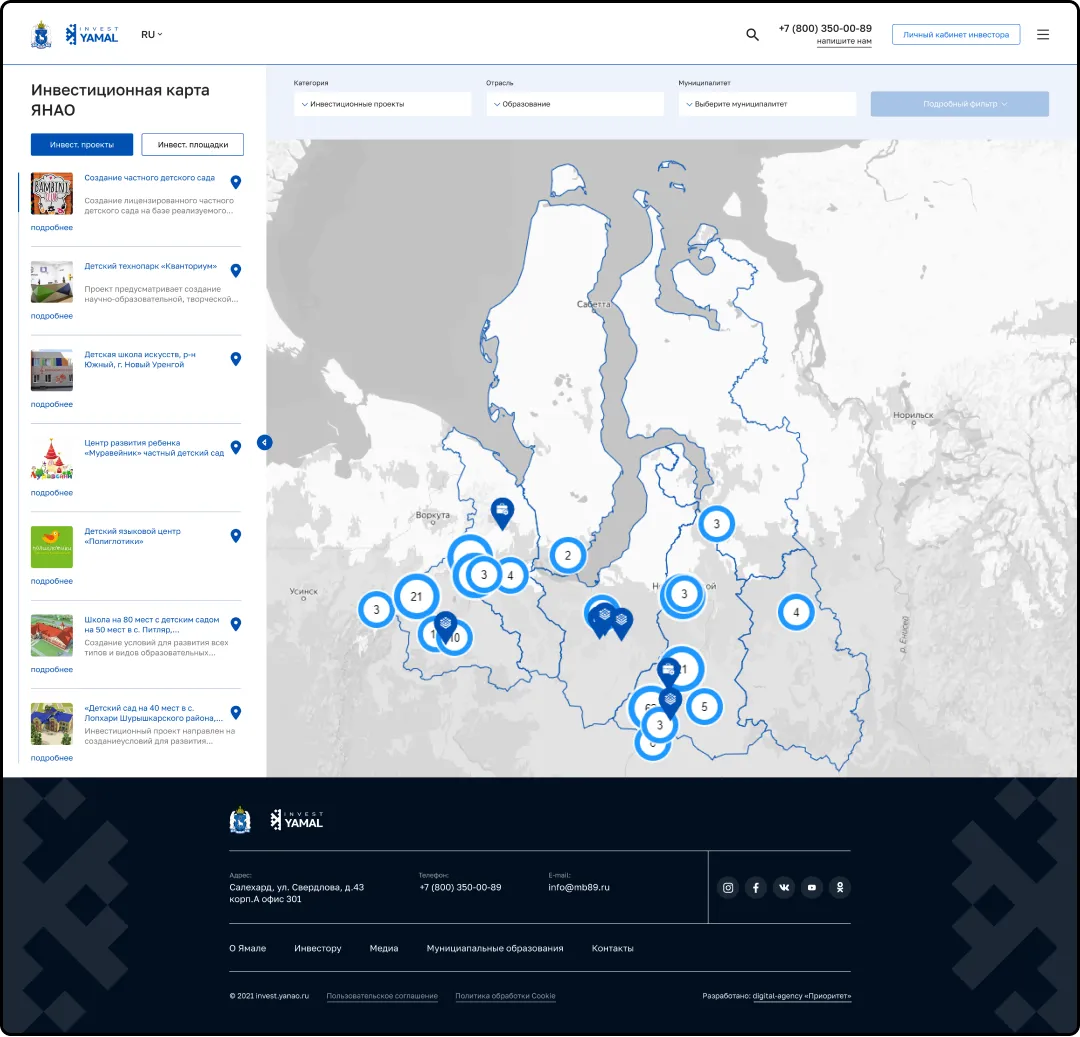
Task: Click the Bambini kindergarten project thumbnail
Action: [52, 193]
